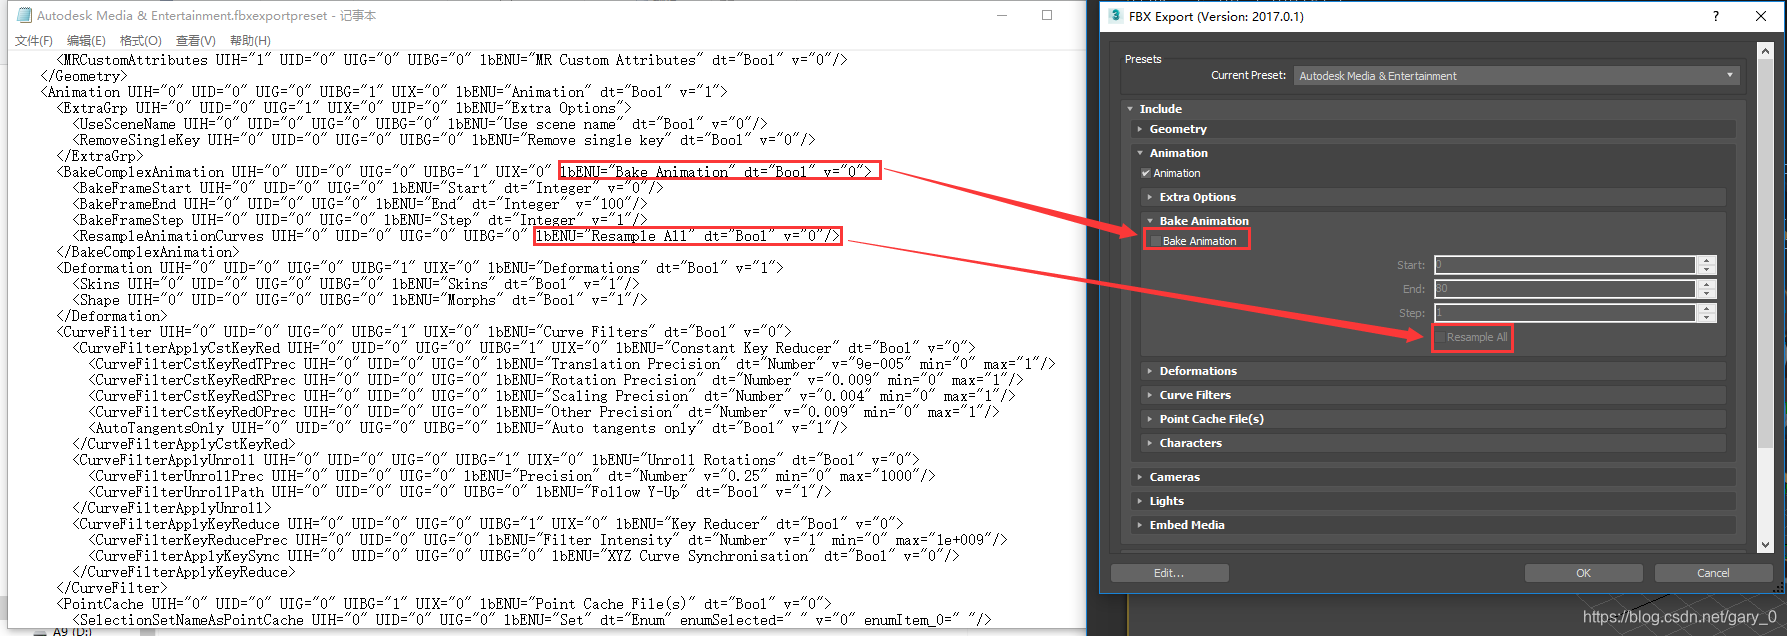Screen dimensions: 1787x636
Task: Click the Start frame input field
Action: (x=1565, y=265)
